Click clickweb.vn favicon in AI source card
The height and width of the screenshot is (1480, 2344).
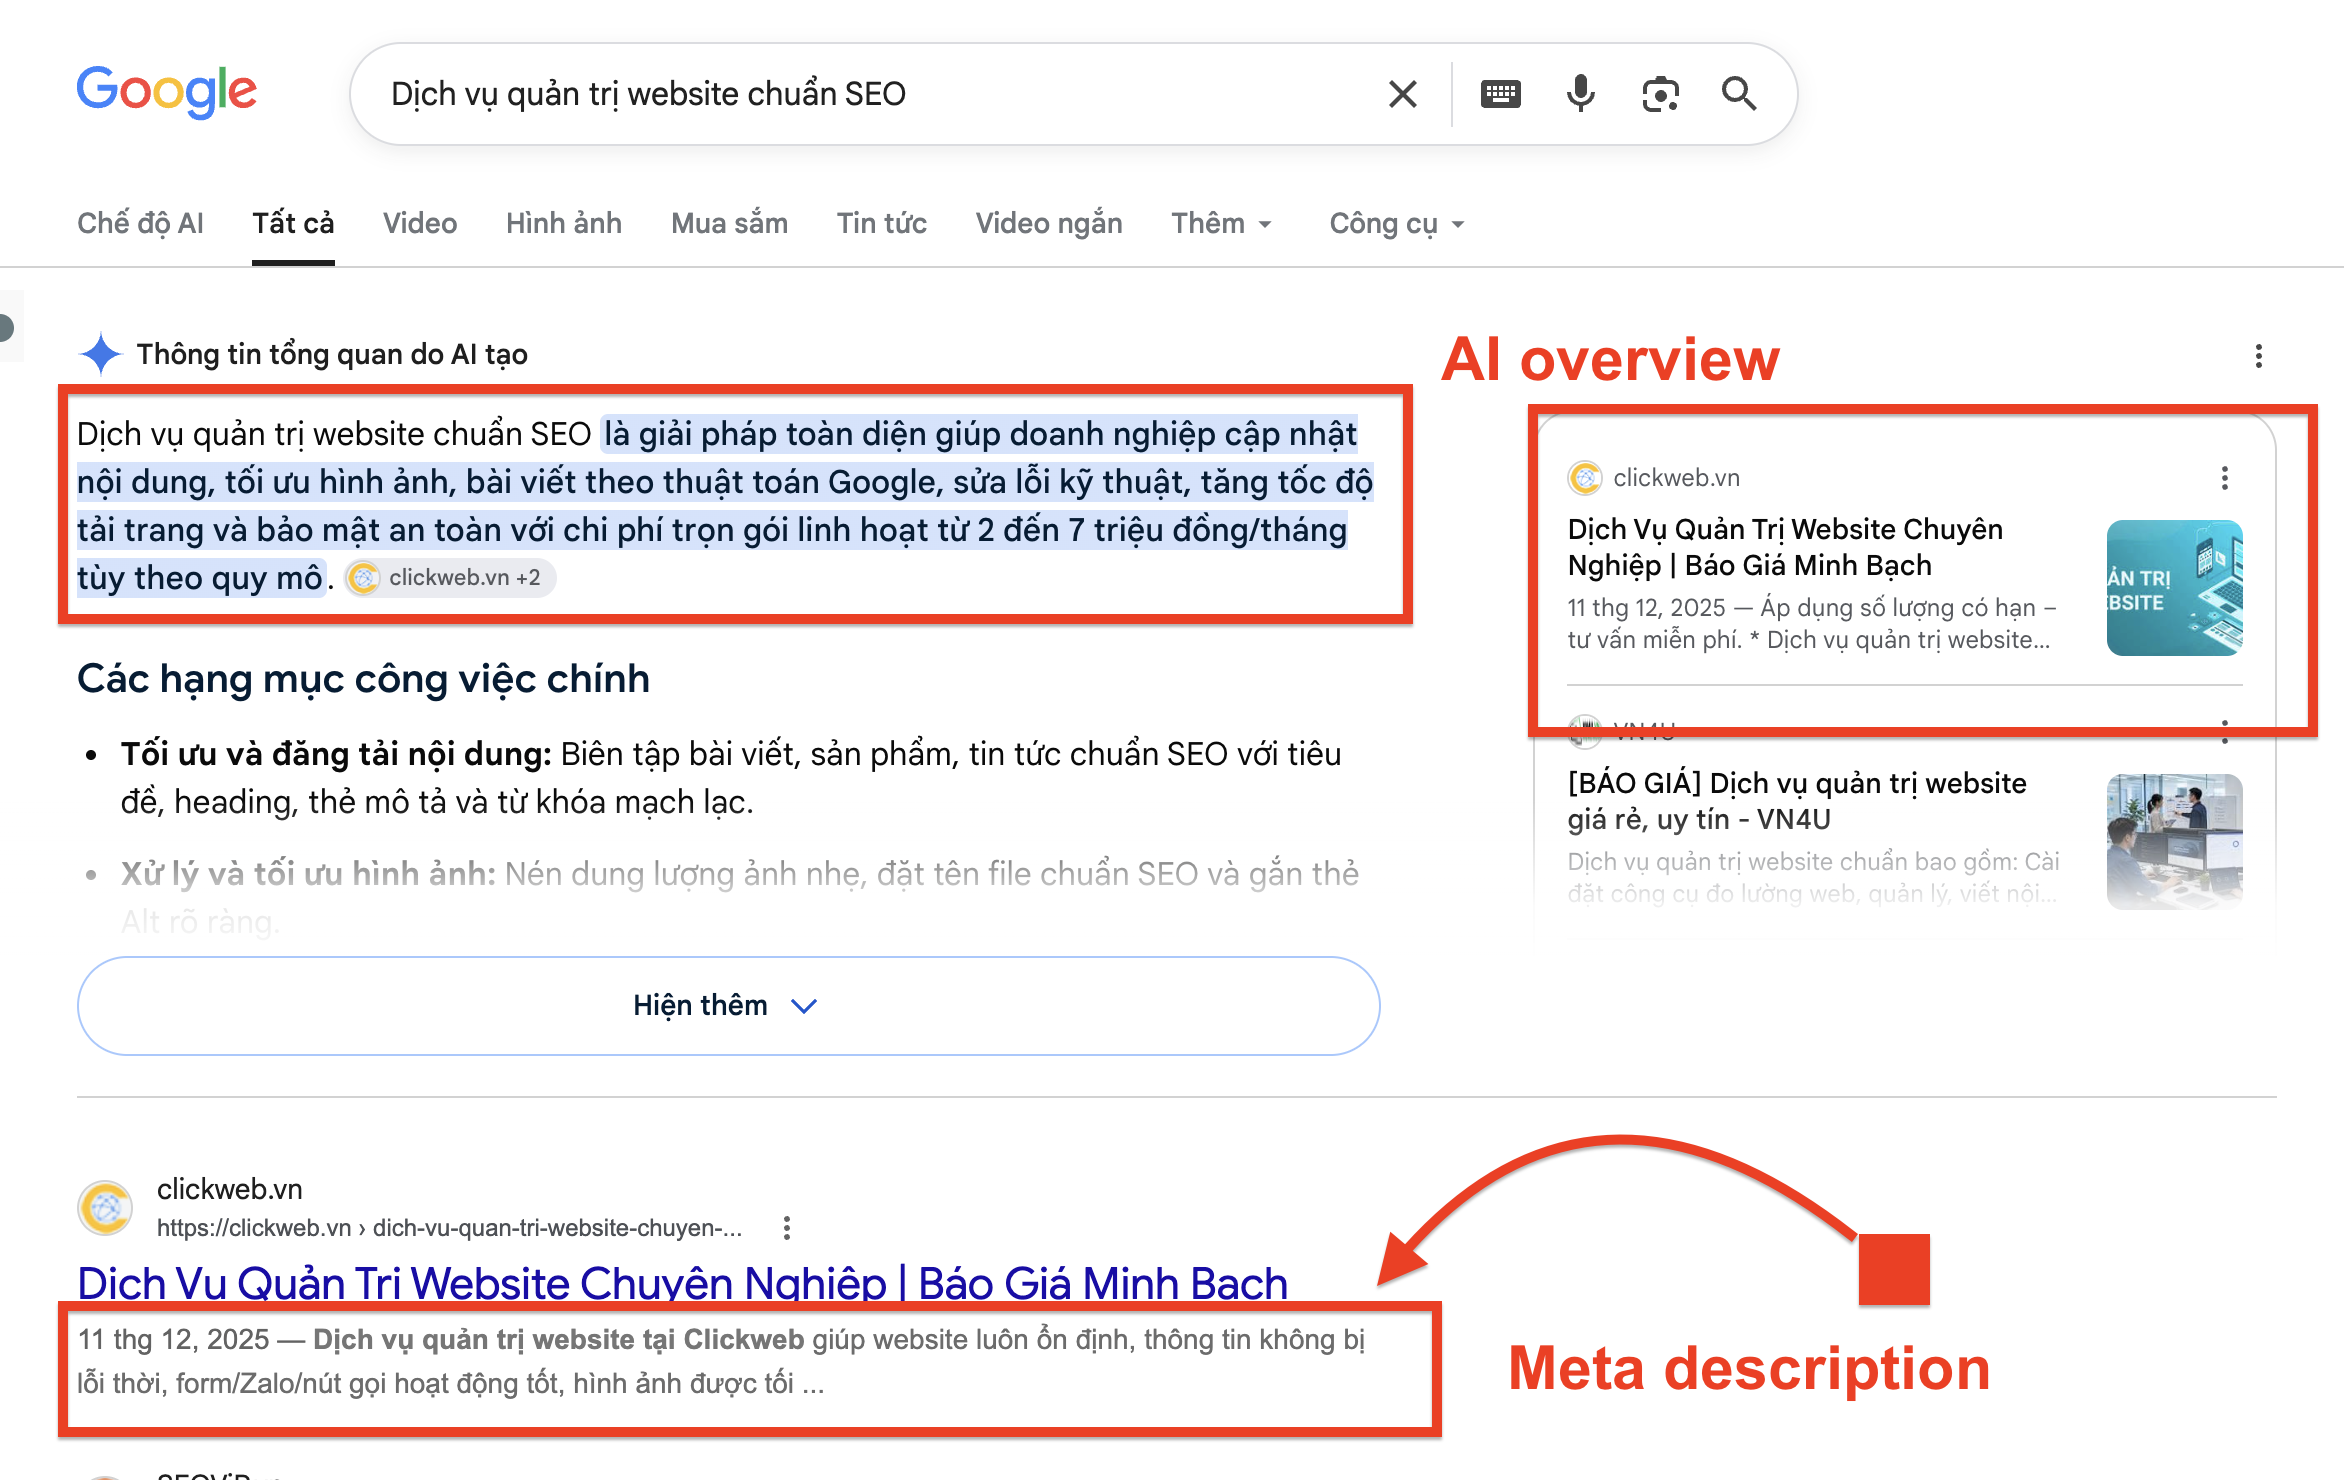pyautogui.click(x=1585, y=478)
